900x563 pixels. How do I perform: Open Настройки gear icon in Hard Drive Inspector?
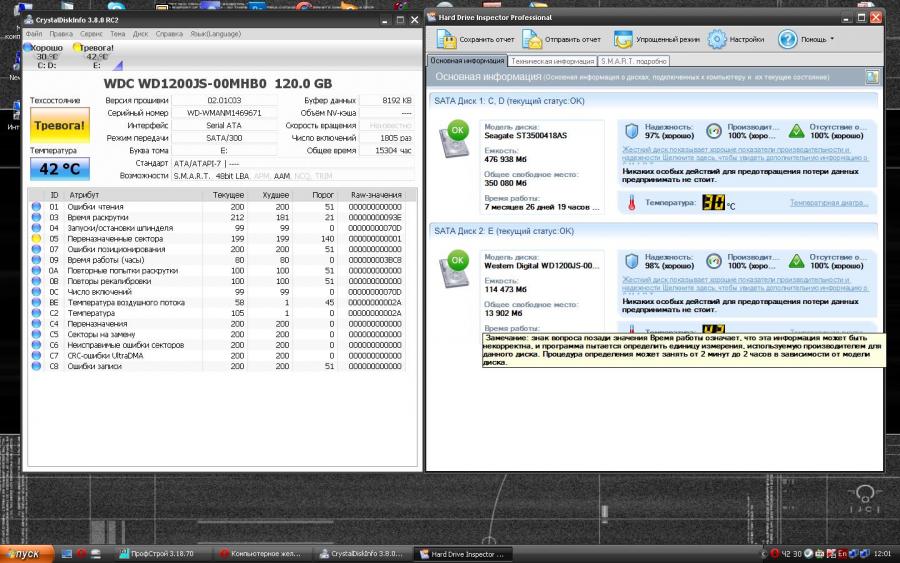[717, 39]
